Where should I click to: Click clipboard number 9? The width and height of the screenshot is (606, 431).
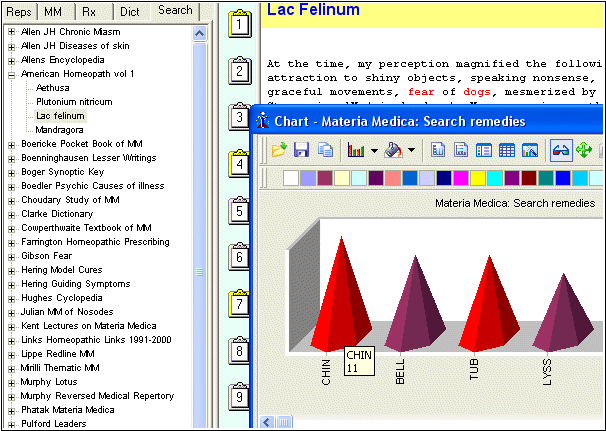pos(240,397)
